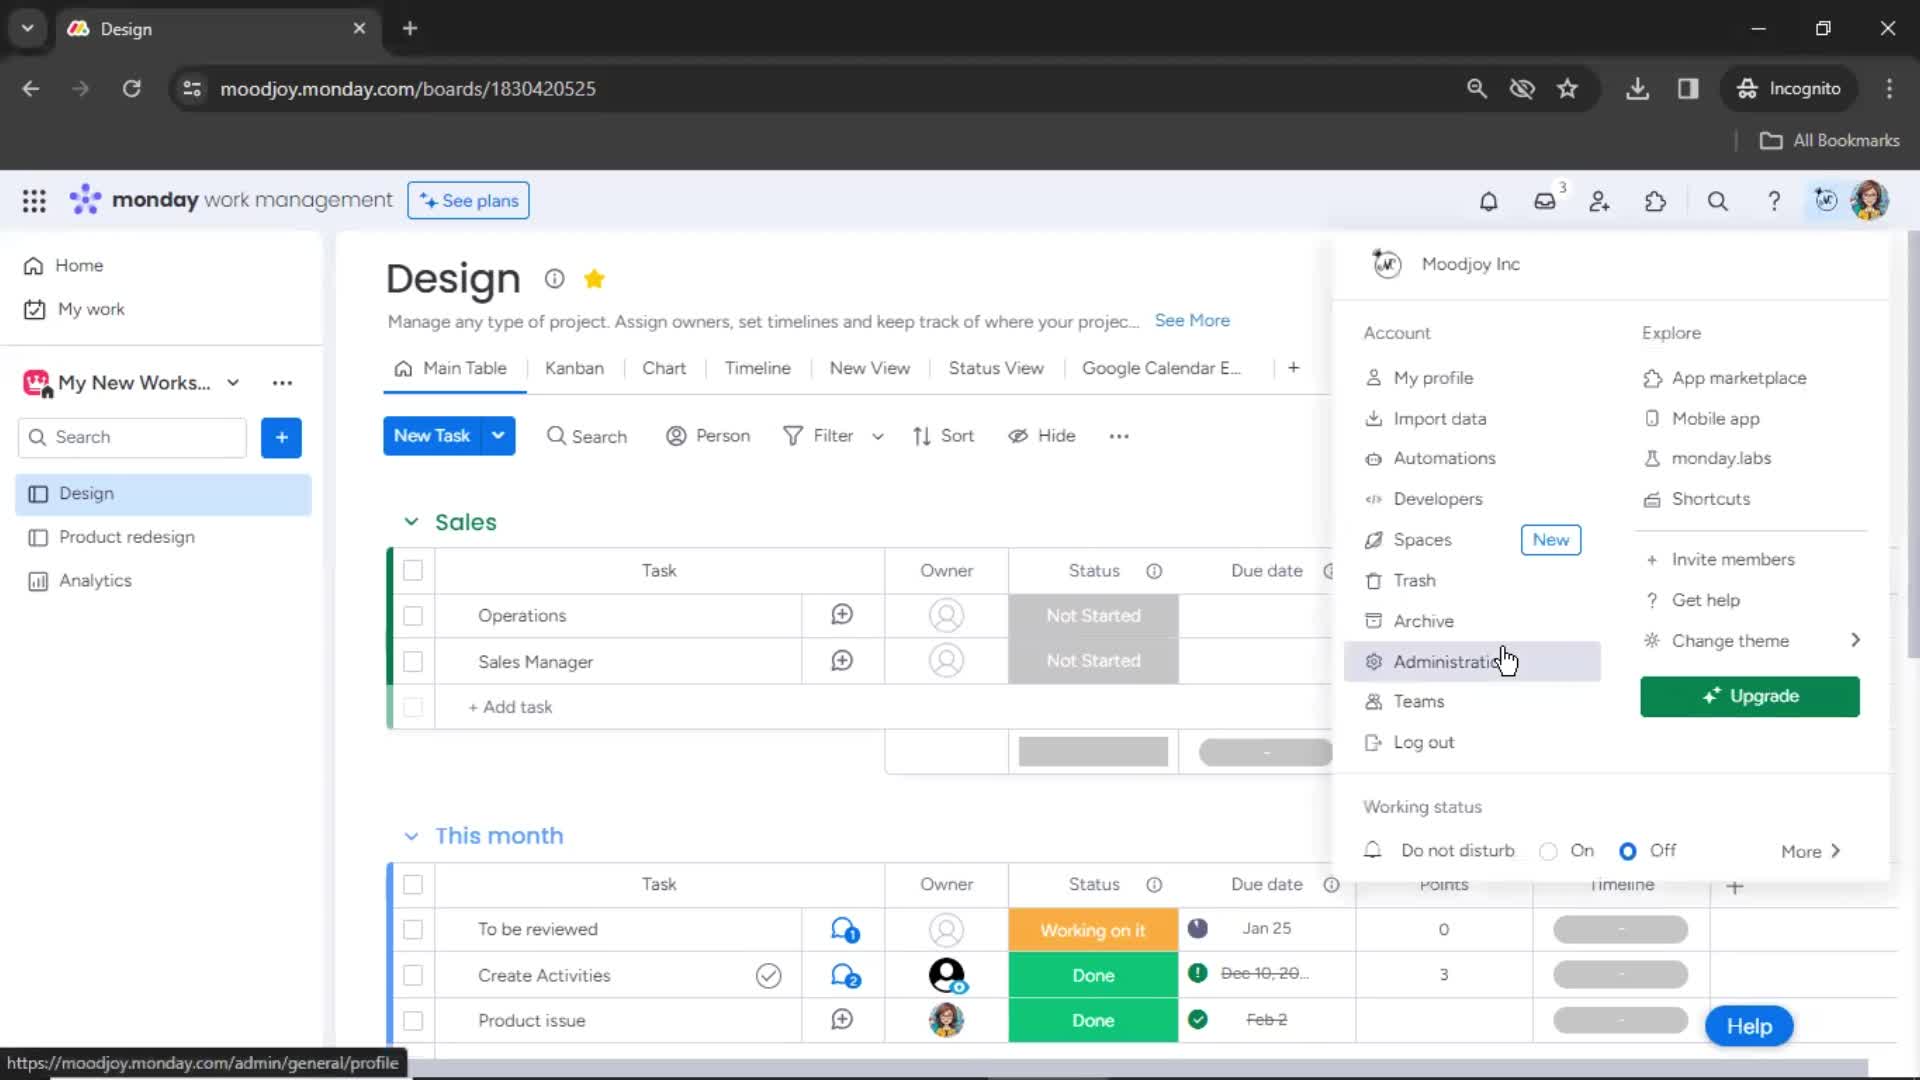Open More working status options
The width and height of the screenshot is (1920, 1080).
[1810, 851]
